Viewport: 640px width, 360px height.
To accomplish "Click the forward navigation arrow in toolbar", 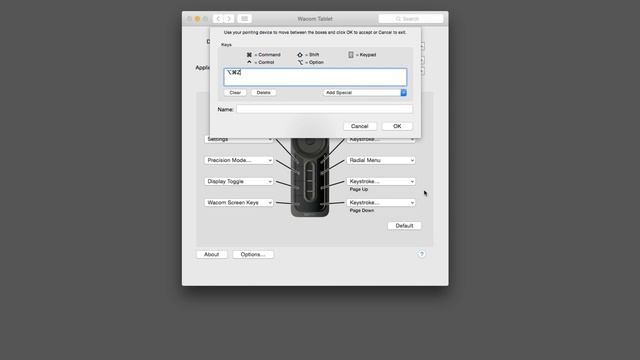I will tap(229, 19).
